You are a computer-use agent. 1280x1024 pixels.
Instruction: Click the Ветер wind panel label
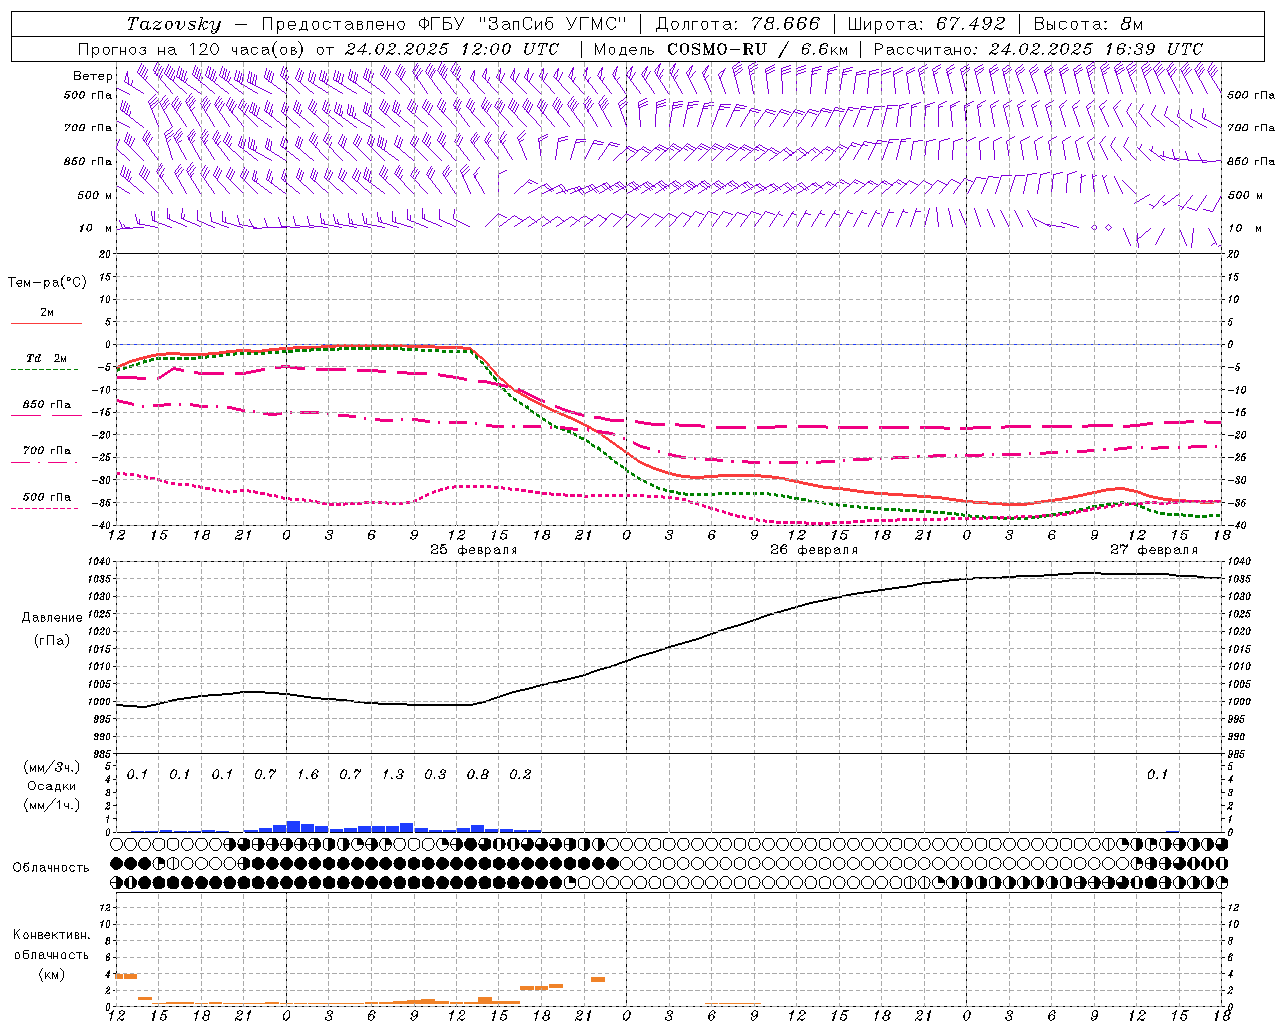[93, 76]
